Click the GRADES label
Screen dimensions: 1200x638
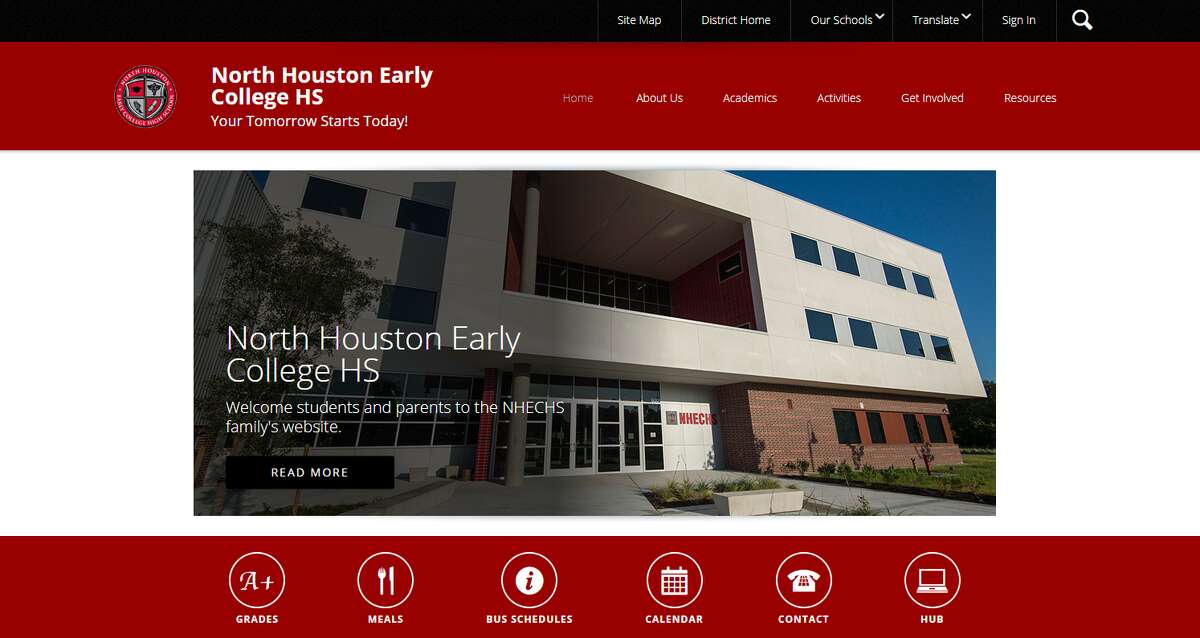click(x=257, y=619)
